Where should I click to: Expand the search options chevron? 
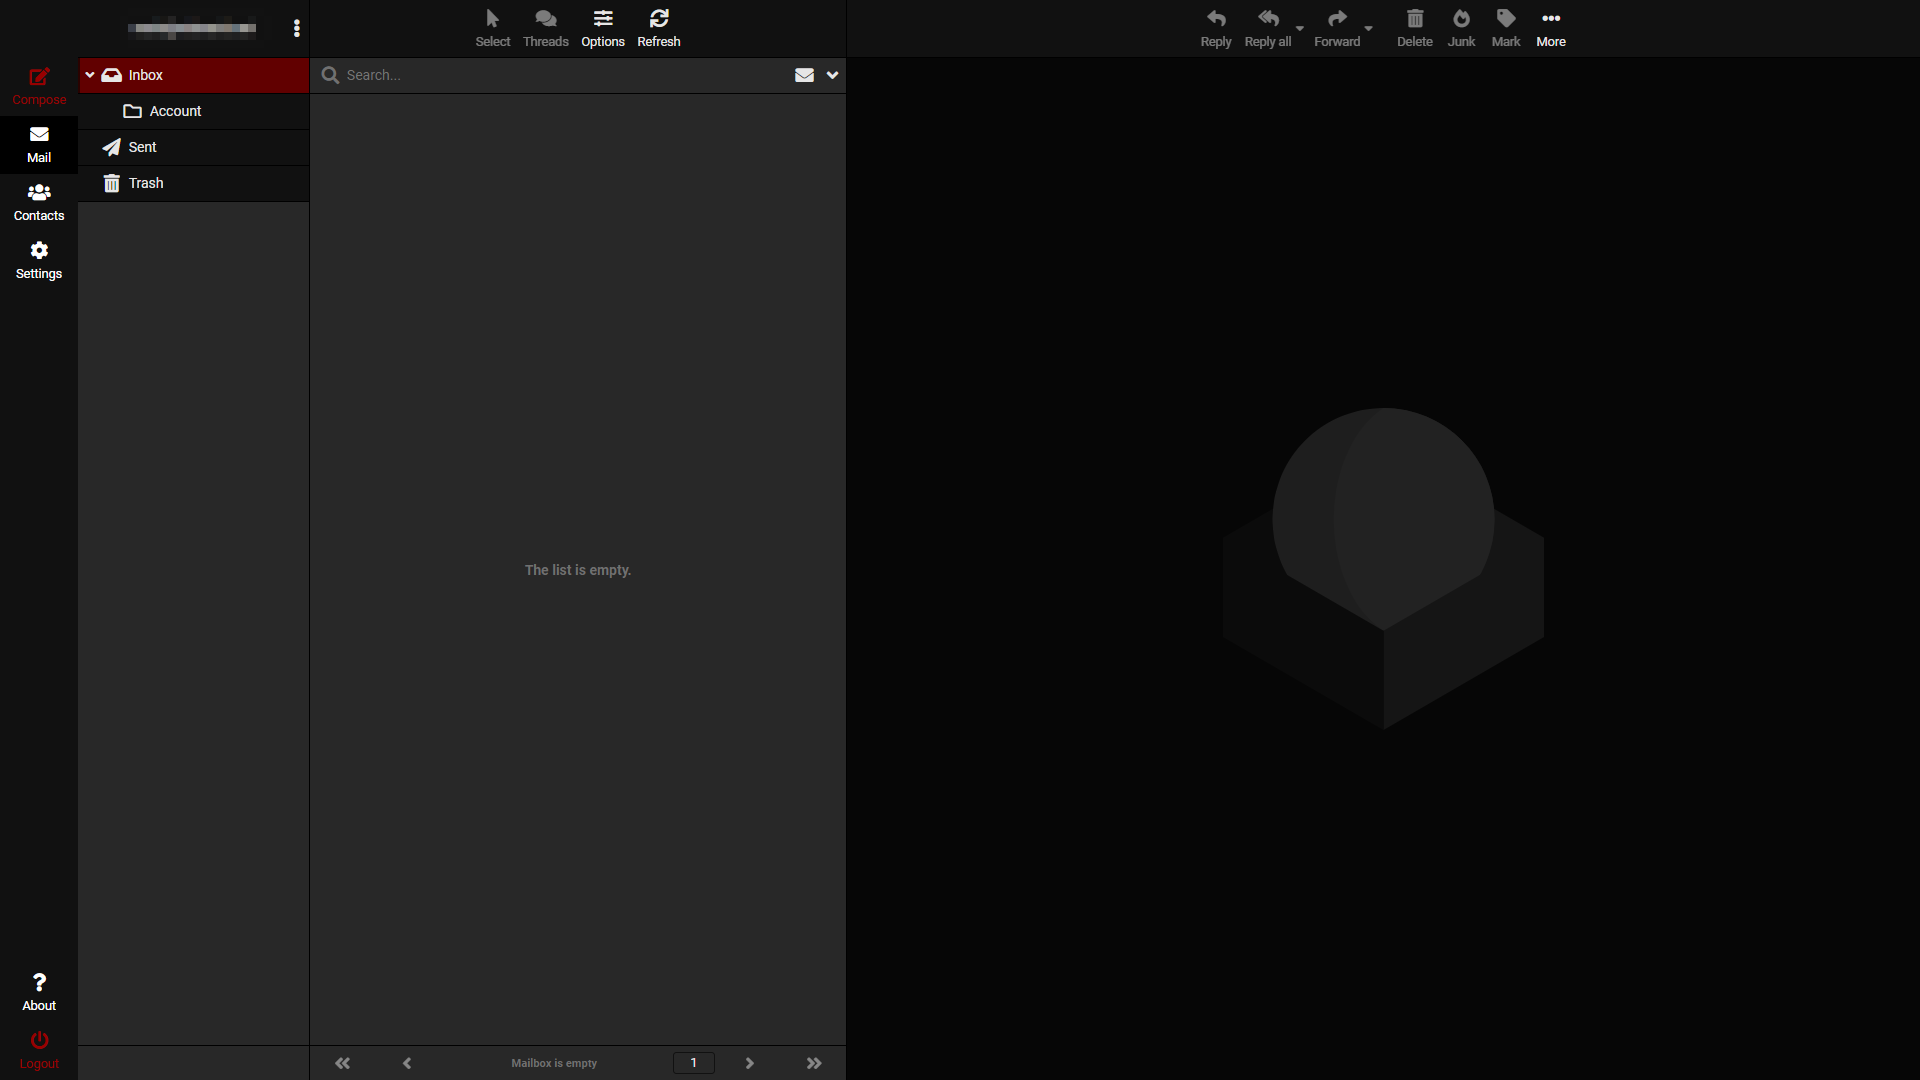[832, 75]
